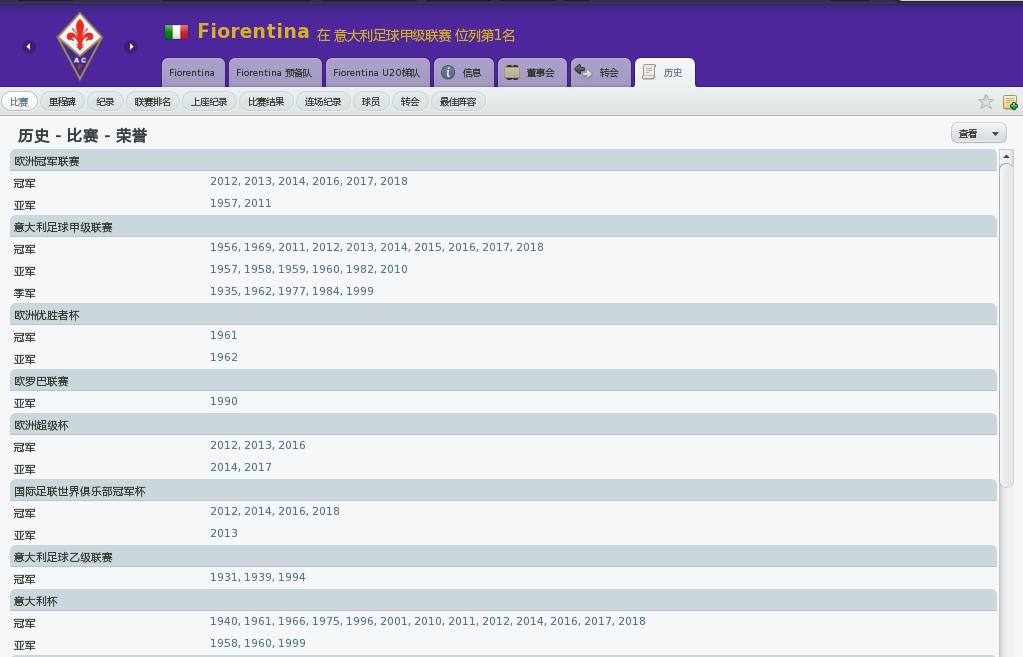Click 欧洲优胜者杯 section header

tap(503, 315)
